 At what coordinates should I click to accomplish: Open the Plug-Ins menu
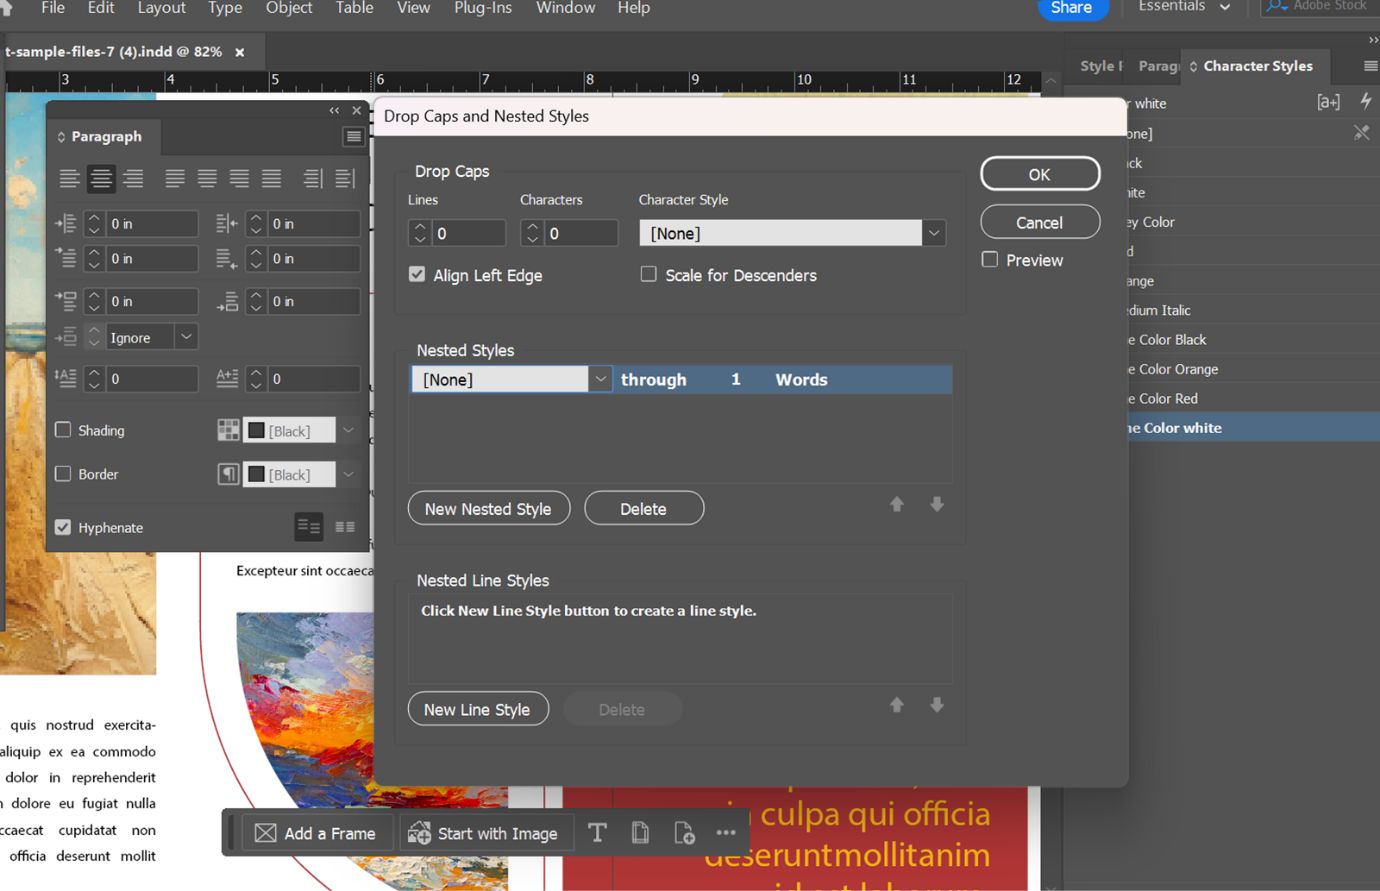coord(483,8)
